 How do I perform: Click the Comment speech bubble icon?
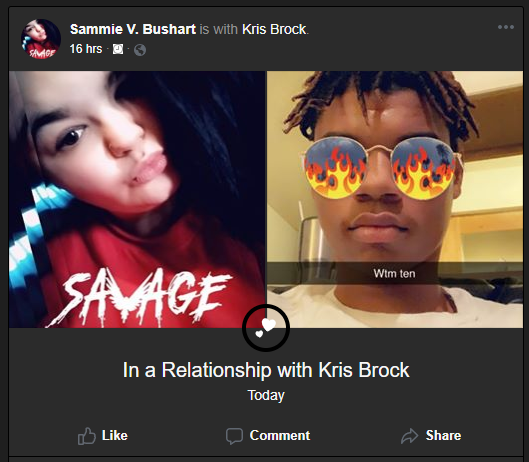click(234, 436)
